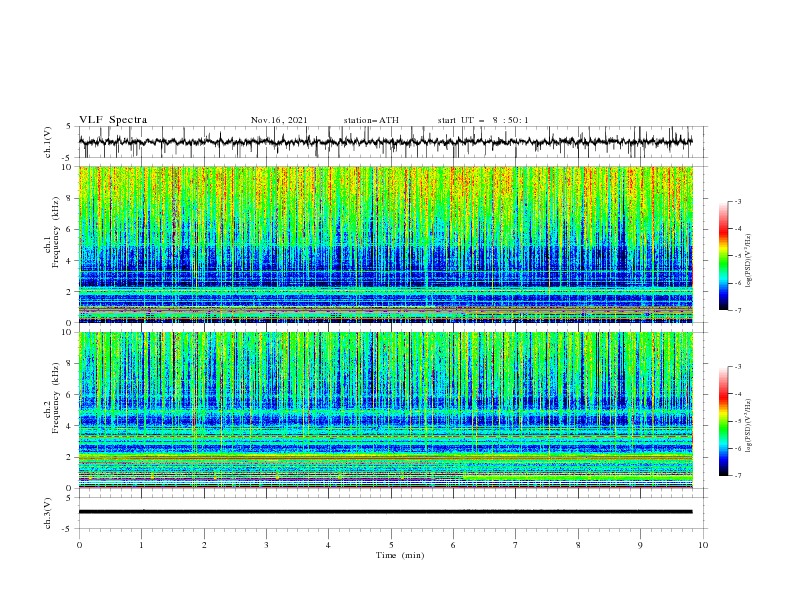The width and height of the screenshot is (792, 612).
Task: Click the "start UT = 8 :50: 1" text
Action: (x=483, y=120)
